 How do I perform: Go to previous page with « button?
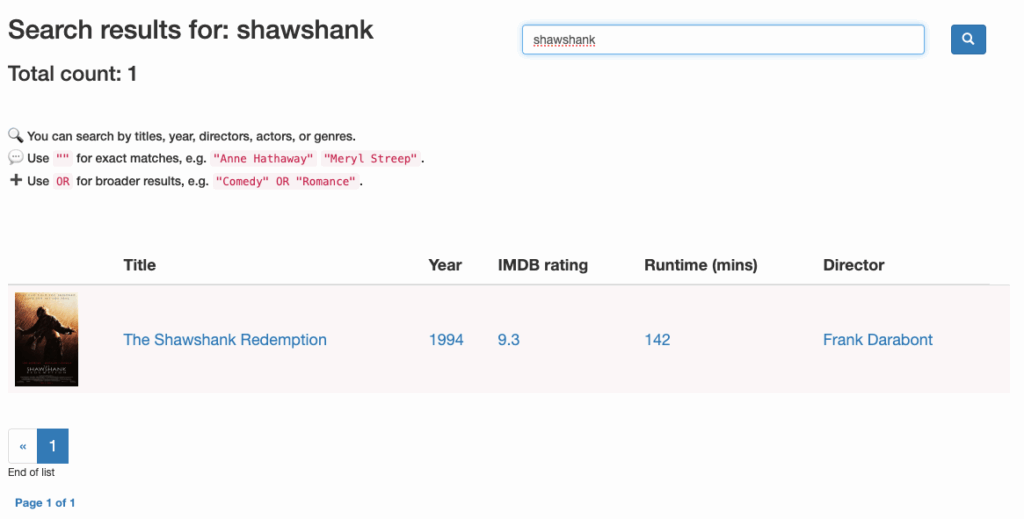tap(23, 446)
